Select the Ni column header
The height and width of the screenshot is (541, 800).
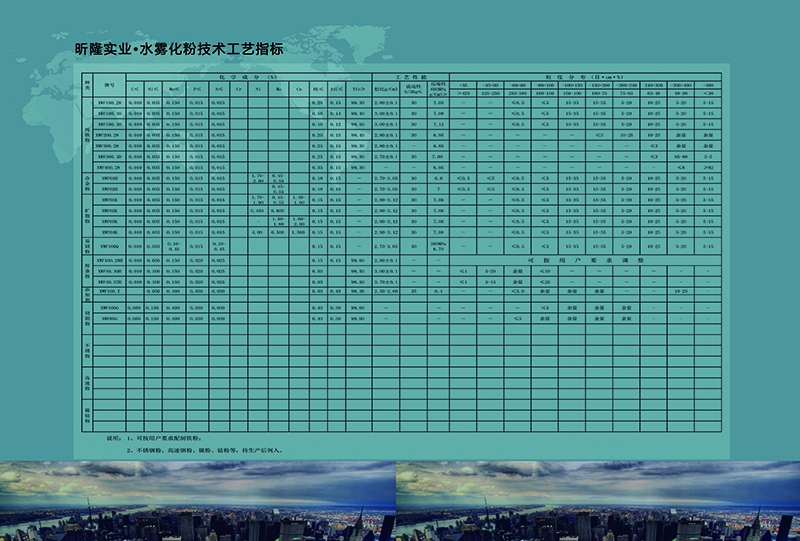point(258,89)
